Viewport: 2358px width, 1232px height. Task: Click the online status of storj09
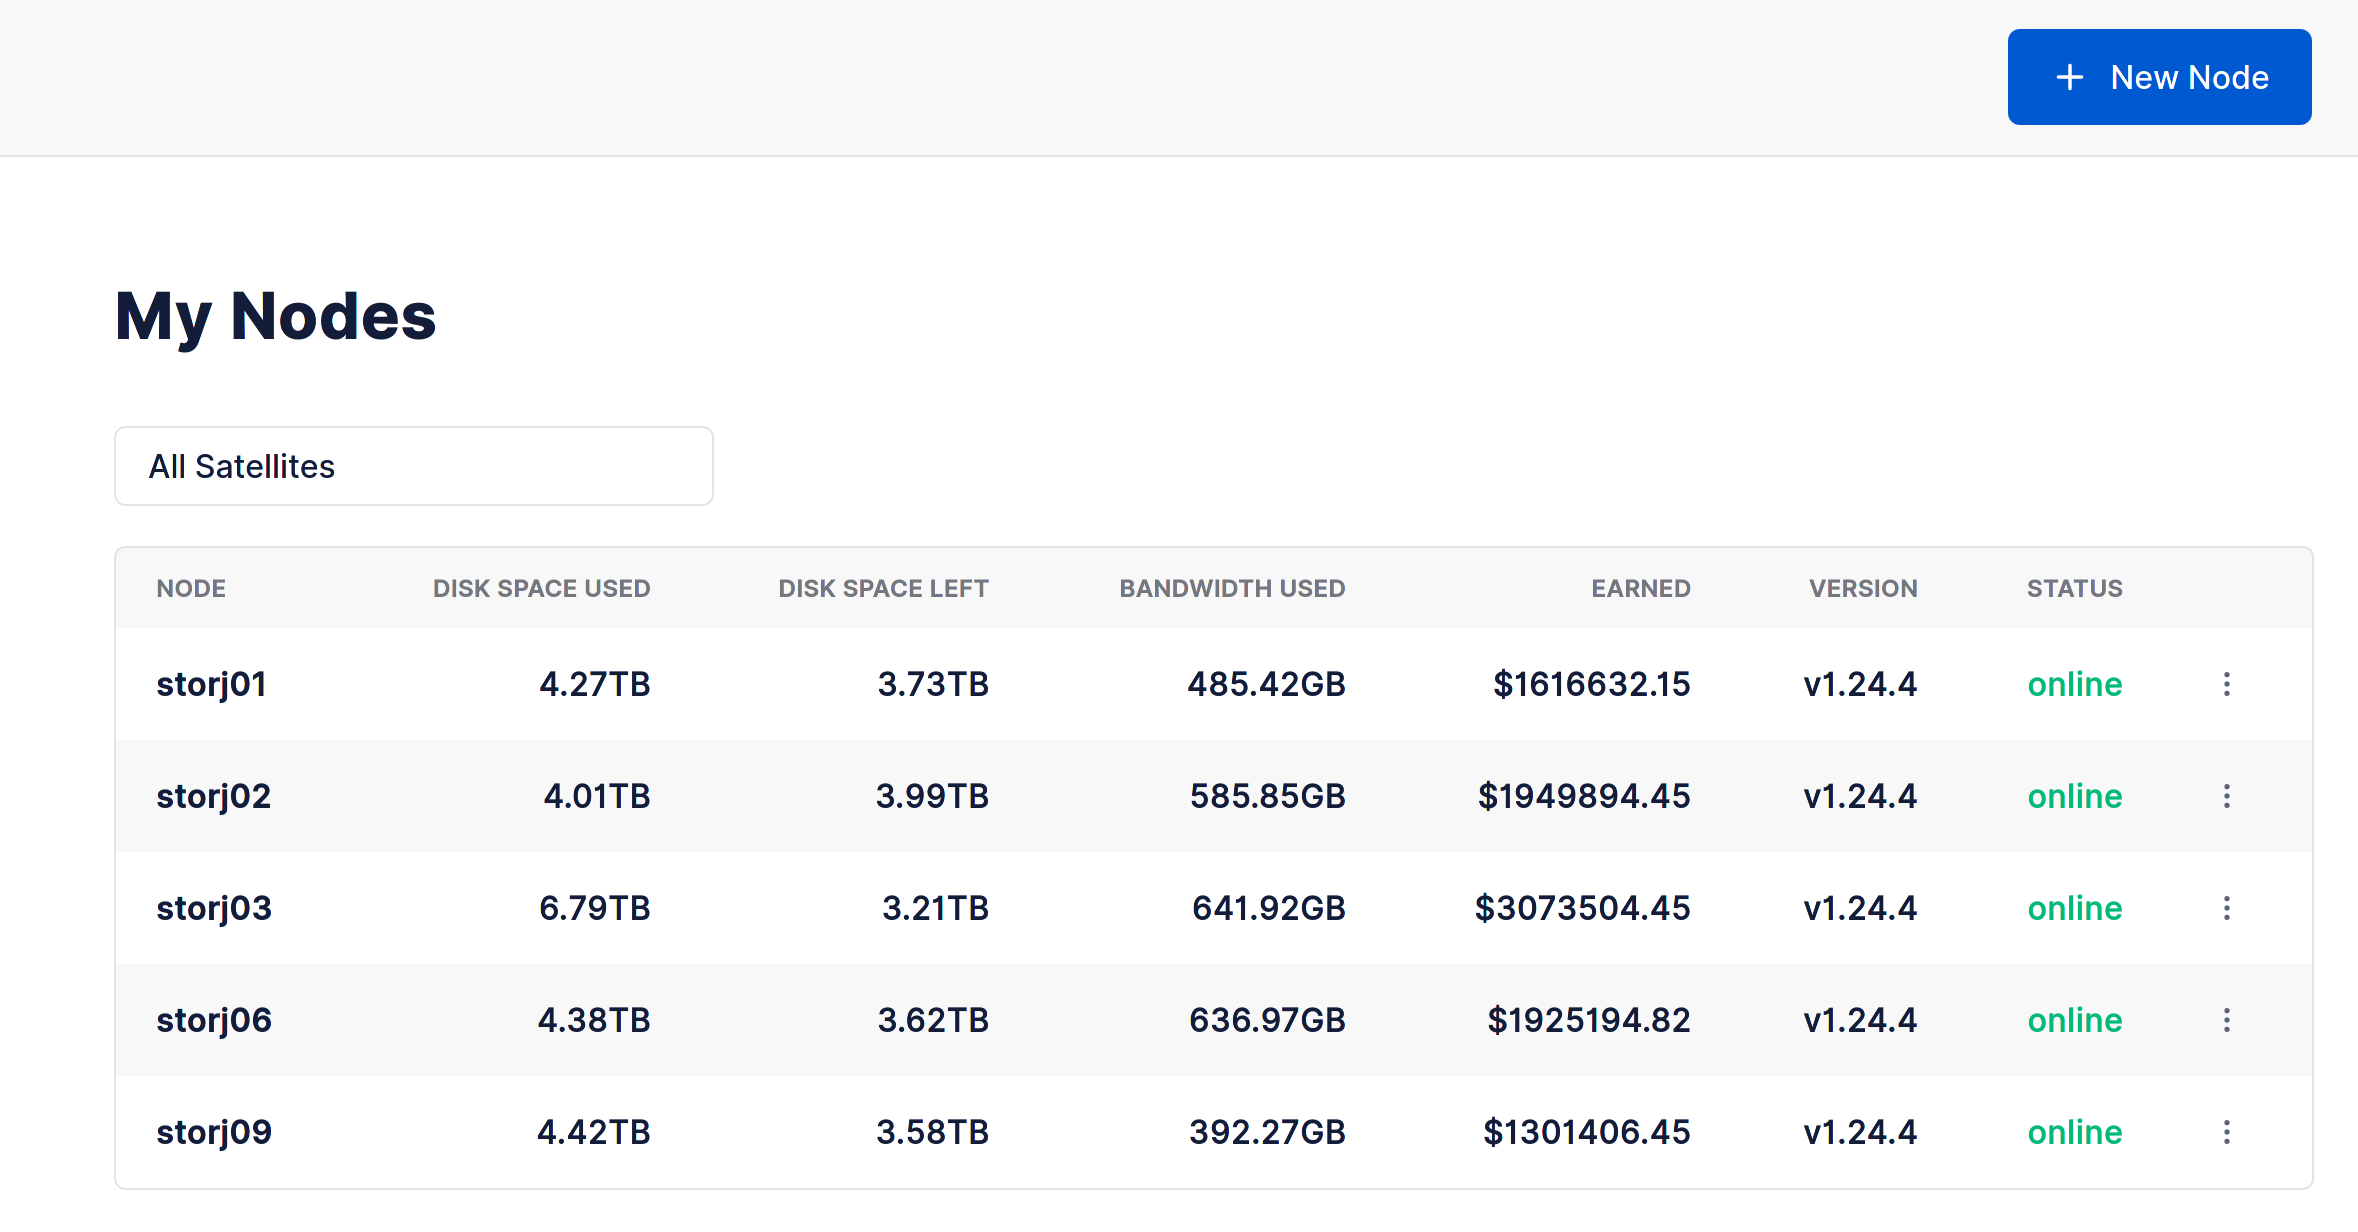pyautogui.click(x=2073, y=1132)
